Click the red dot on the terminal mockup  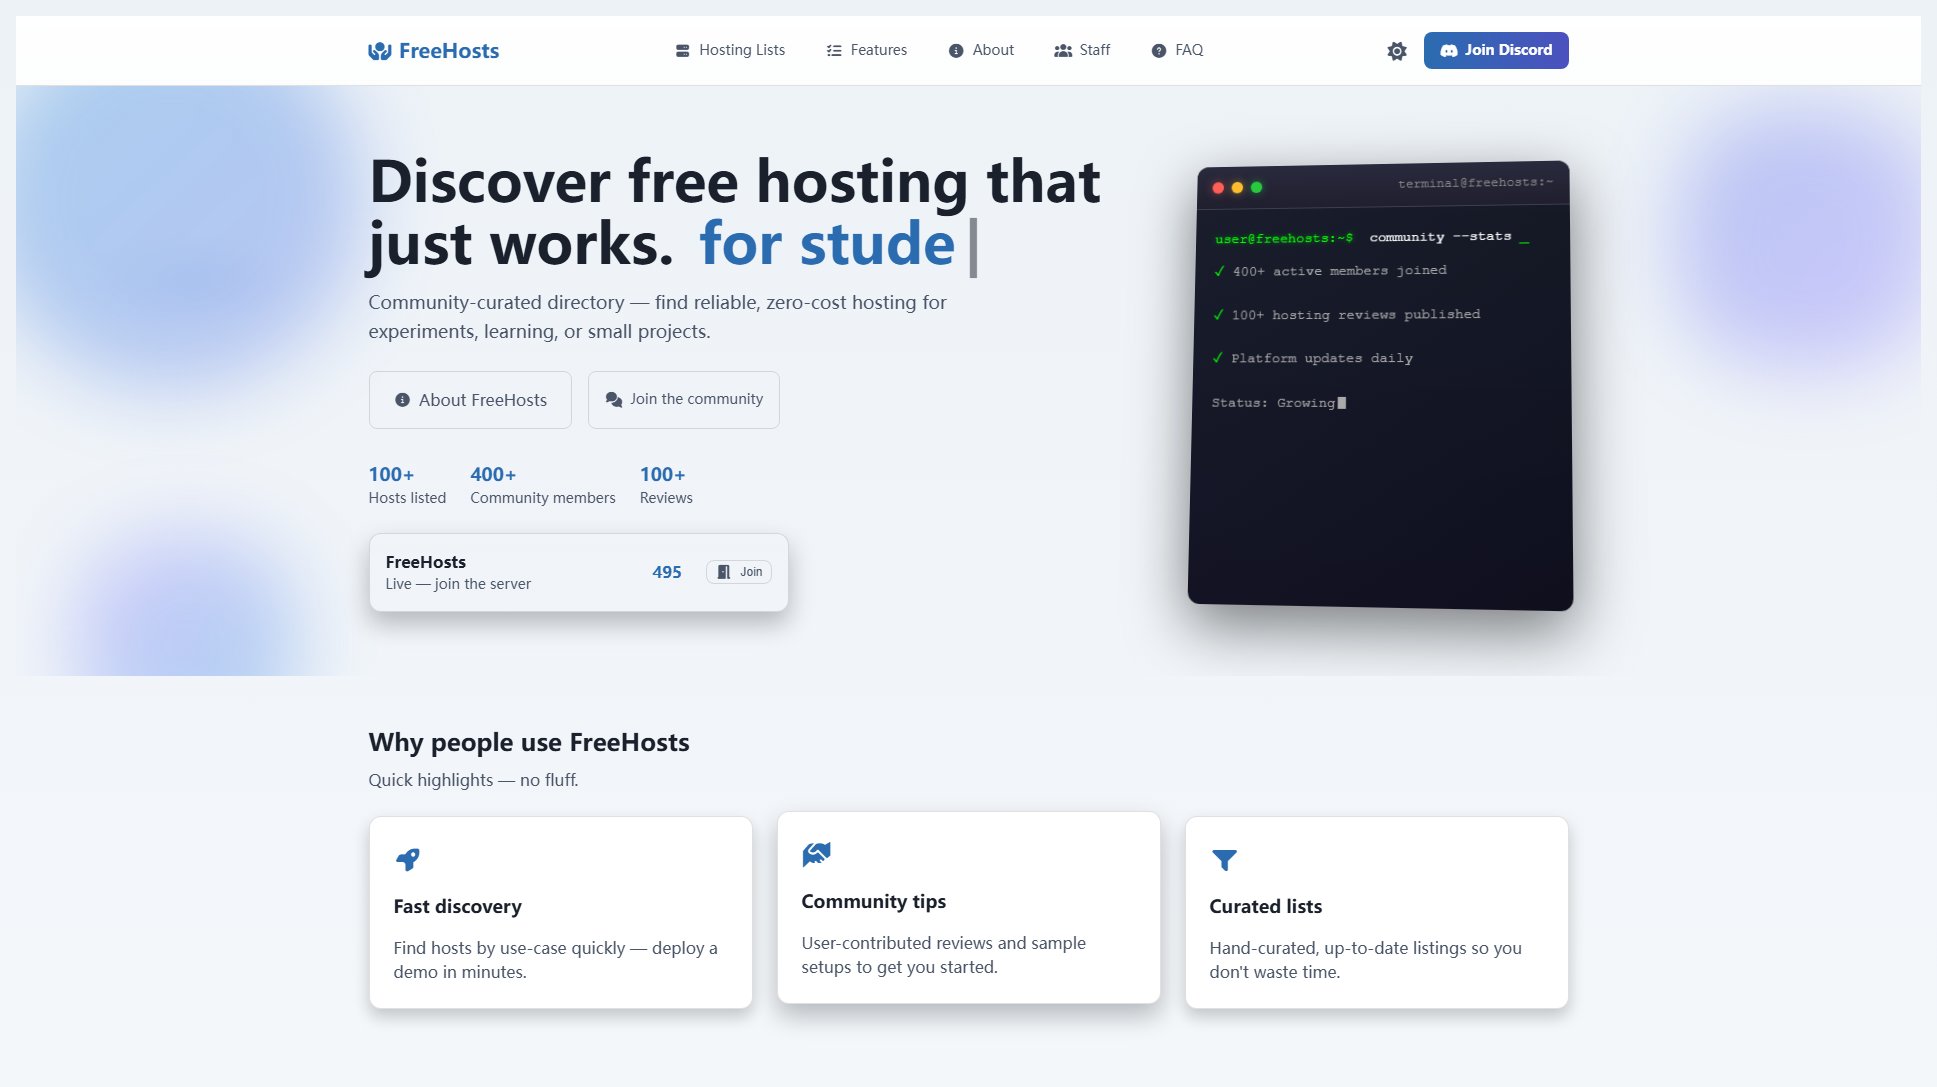(x=1217, y=186)
